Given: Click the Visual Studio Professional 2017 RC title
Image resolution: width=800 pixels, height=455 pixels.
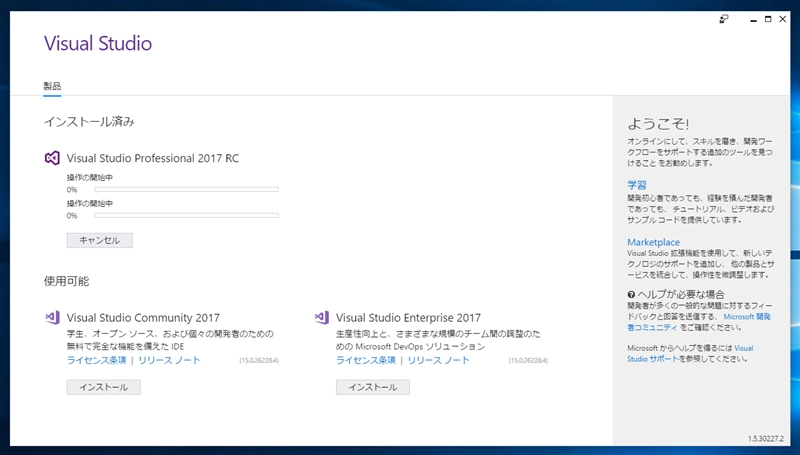Looking at the screenshot, I should (x=153, y=158).
